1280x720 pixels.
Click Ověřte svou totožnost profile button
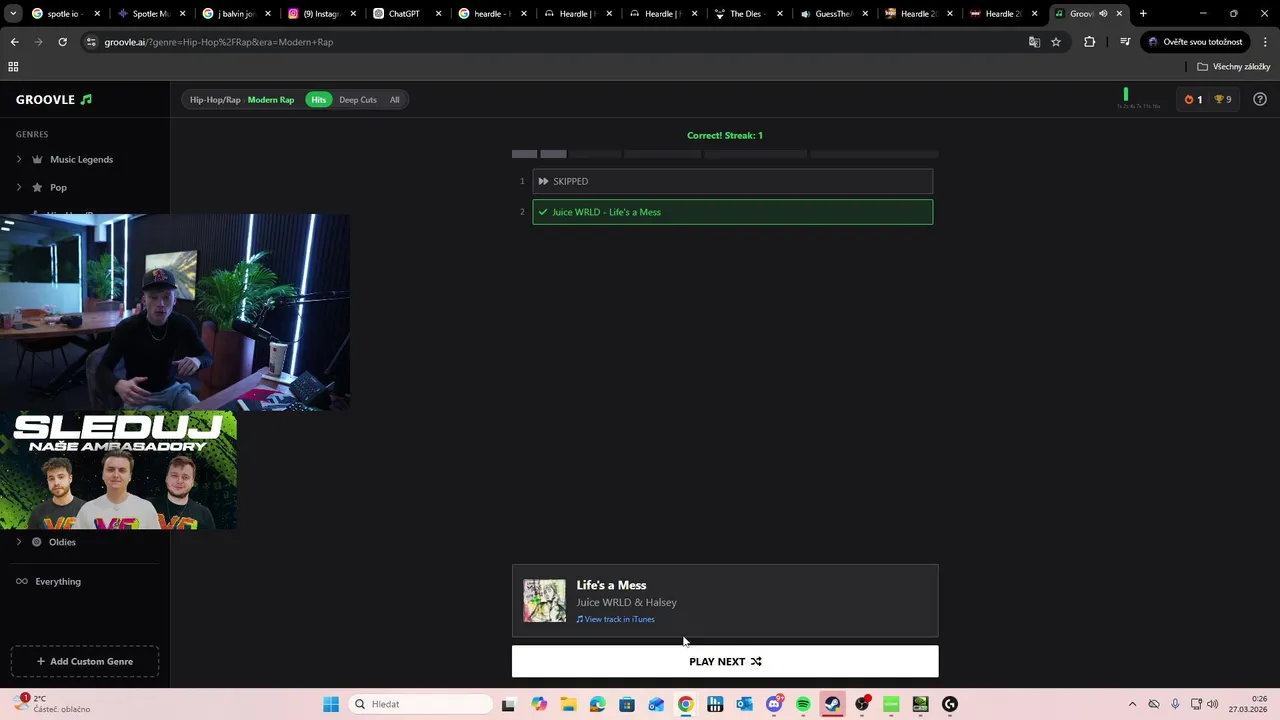tap(1195, 42)
